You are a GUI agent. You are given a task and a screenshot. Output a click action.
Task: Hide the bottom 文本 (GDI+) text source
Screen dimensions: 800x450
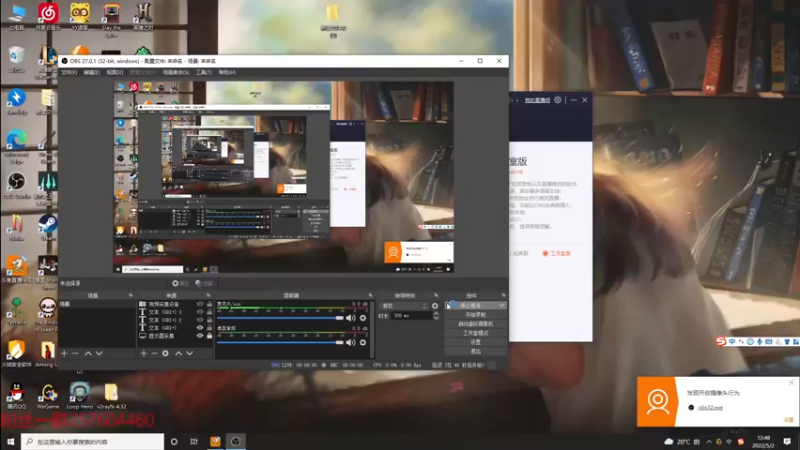[200, 328]
